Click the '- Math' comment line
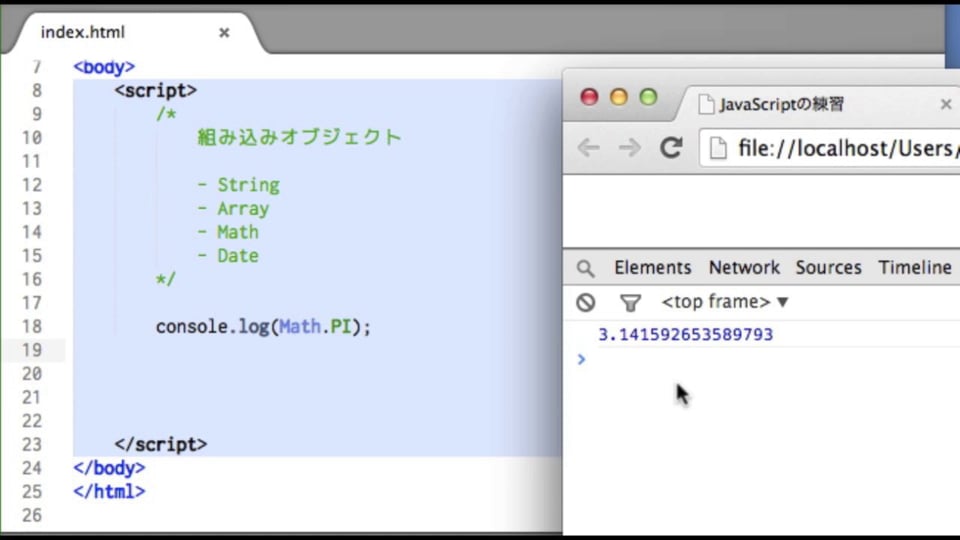This screenshot has height=540, width=960. coord(228,232)
